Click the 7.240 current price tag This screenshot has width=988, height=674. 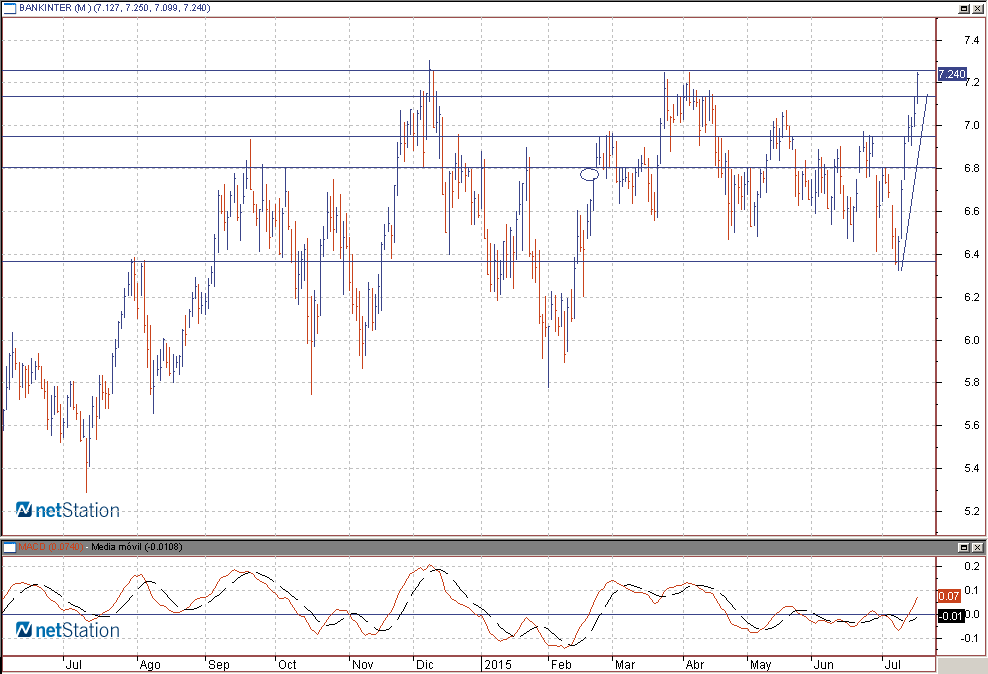952,75
